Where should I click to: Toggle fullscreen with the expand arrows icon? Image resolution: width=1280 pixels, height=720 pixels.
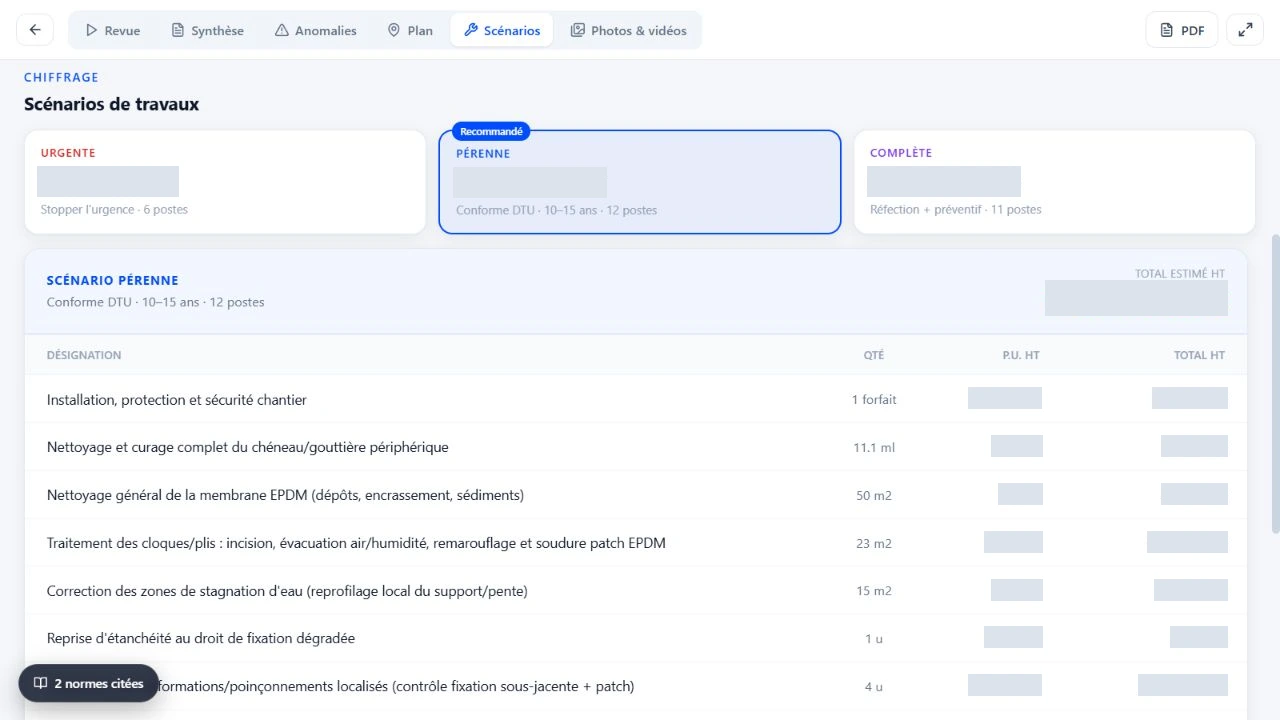click(1245, 30)
